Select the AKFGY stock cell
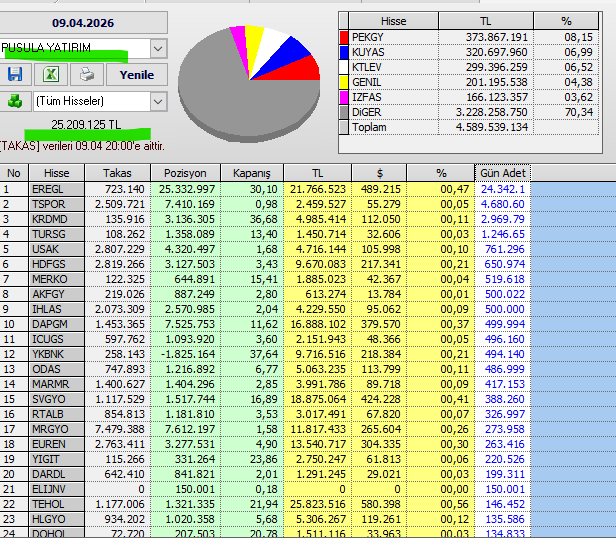This screenshot has height=538, width=616. point(57,294)
